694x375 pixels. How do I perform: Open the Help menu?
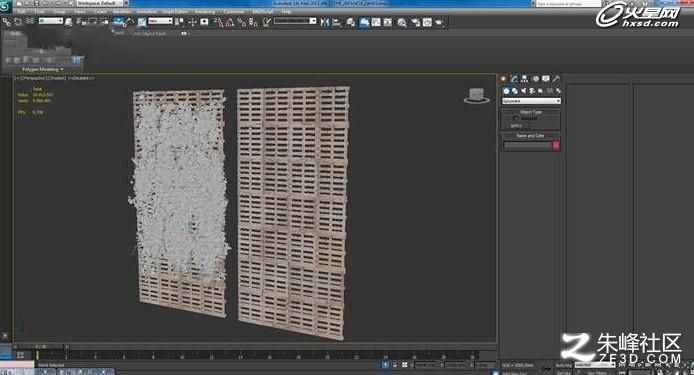tap(286, 12)
